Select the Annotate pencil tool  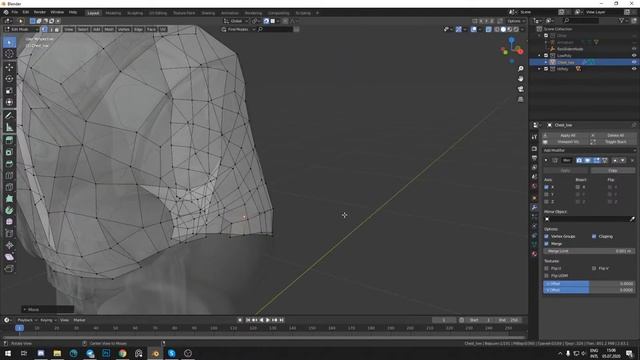pos(9,116)
